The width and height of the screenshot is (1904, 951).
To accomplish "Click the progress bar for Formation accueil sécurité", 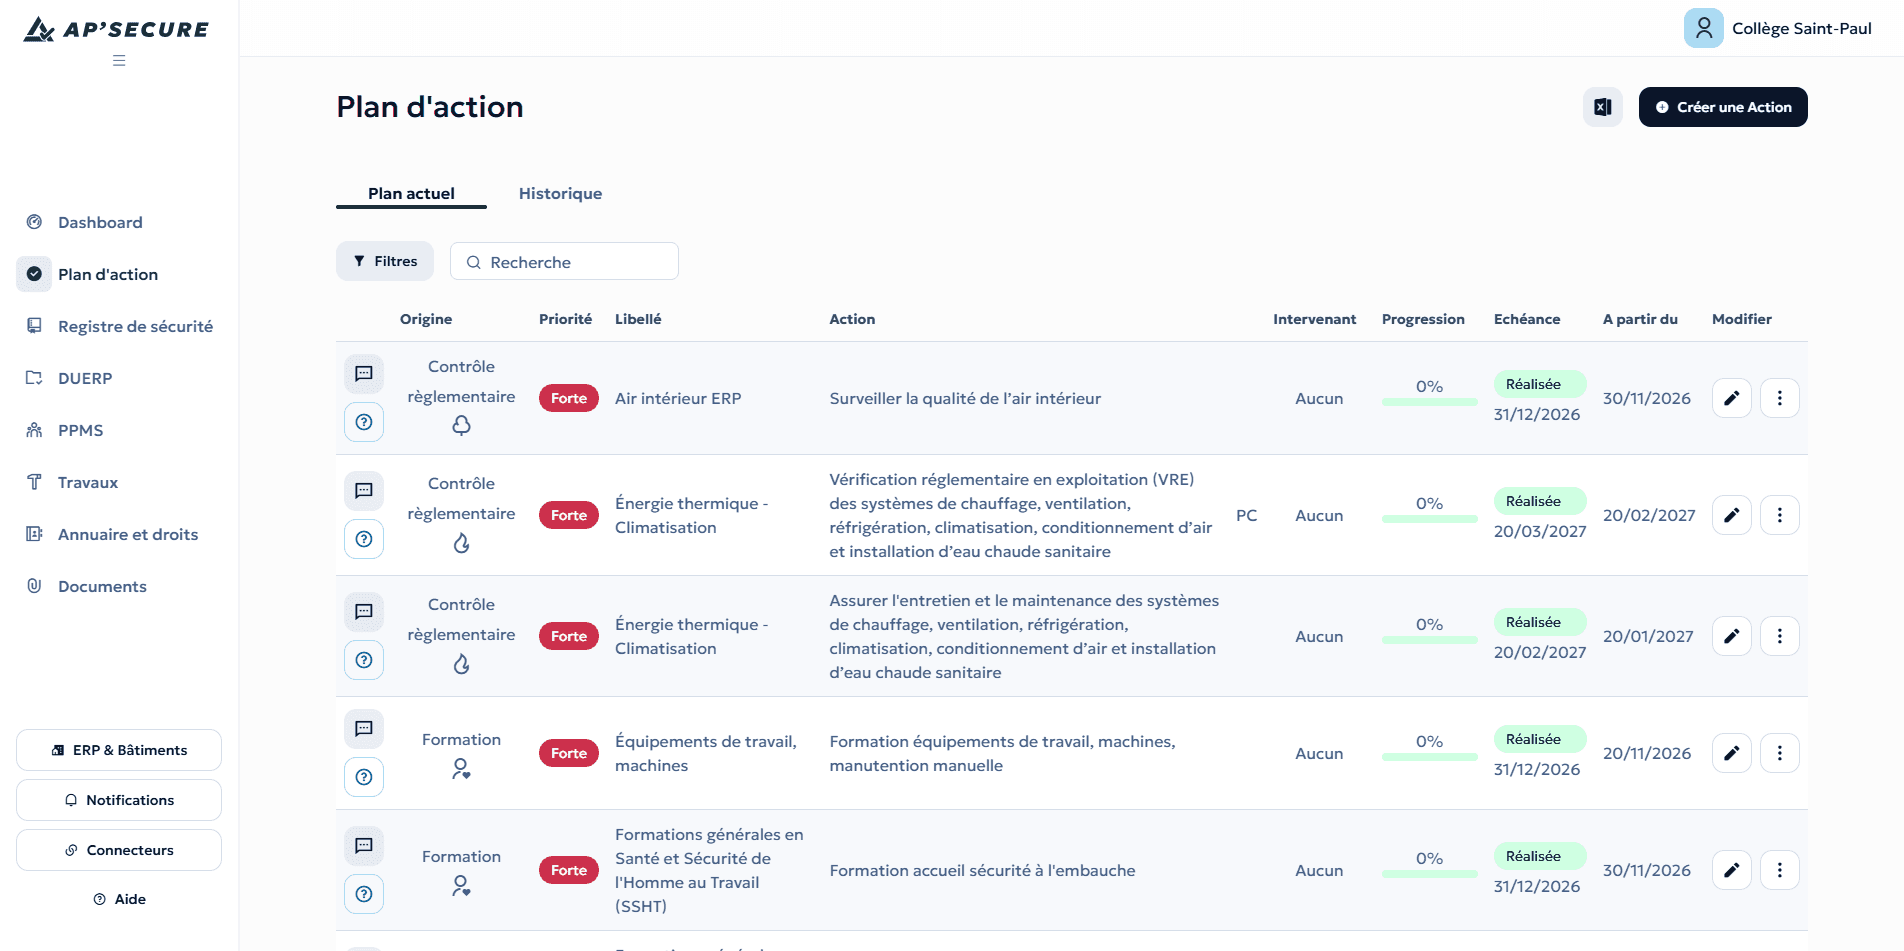I will [1429, 874].
